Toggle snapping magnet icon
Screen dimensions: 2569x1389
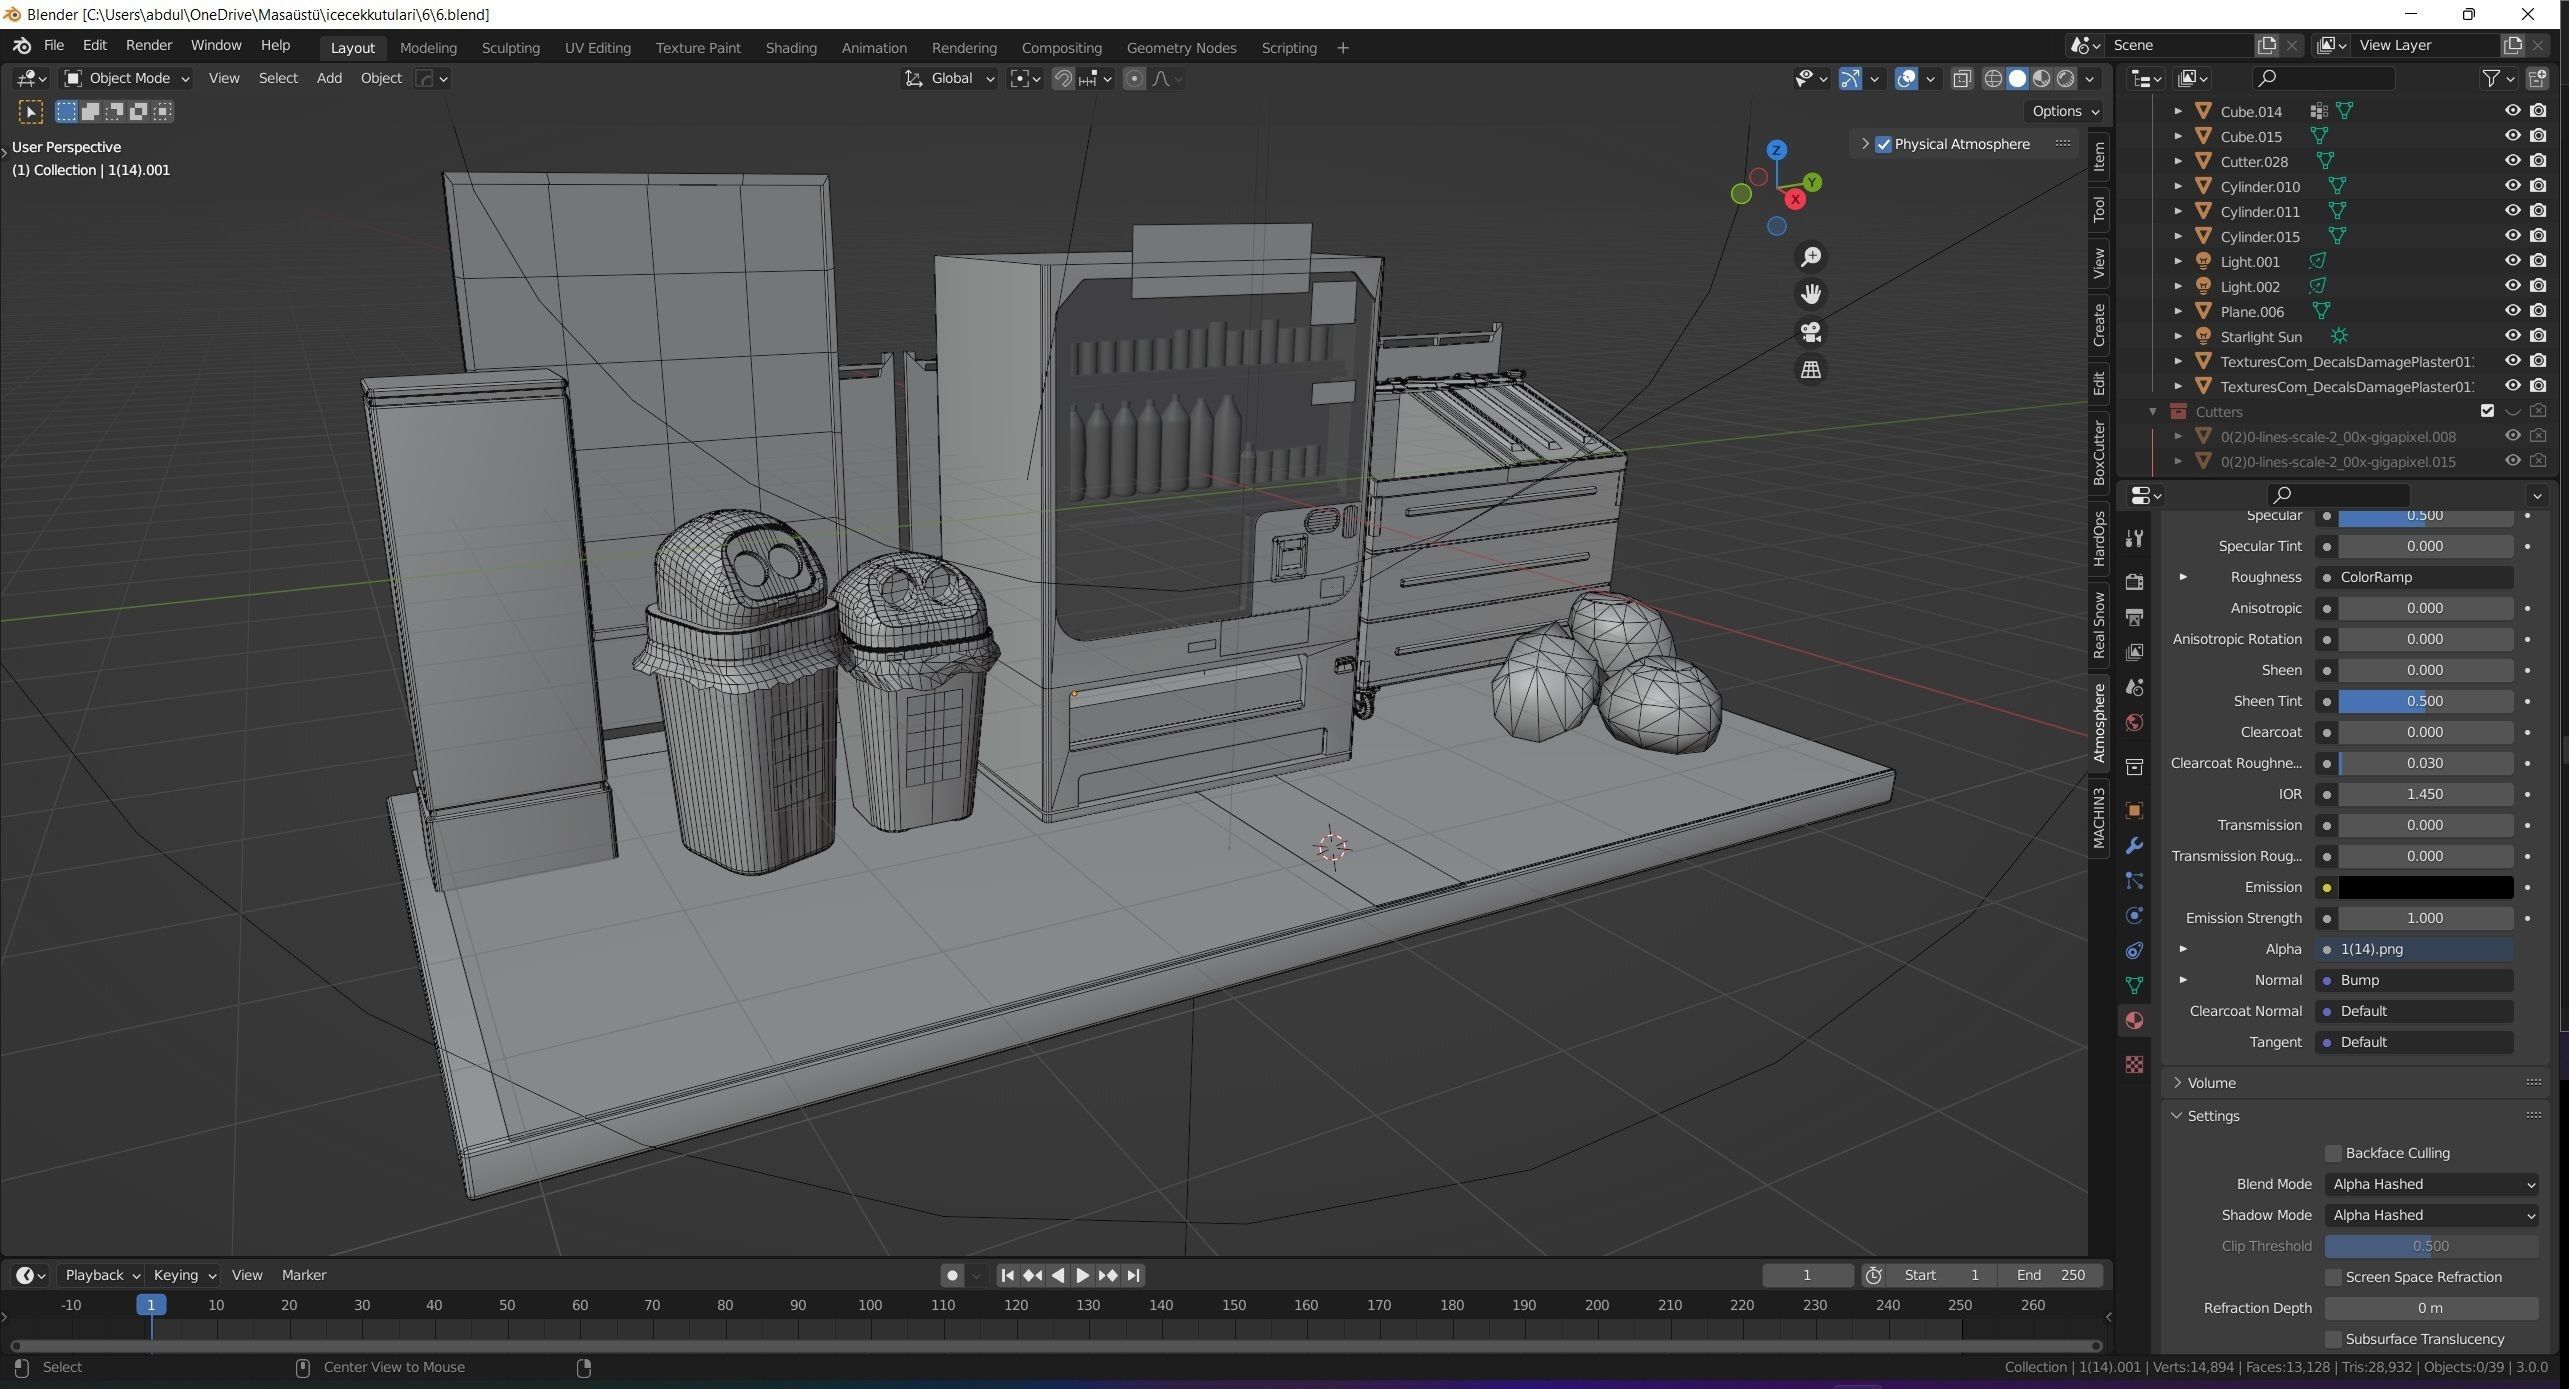pyautogui.click(x=1064, y=78)
